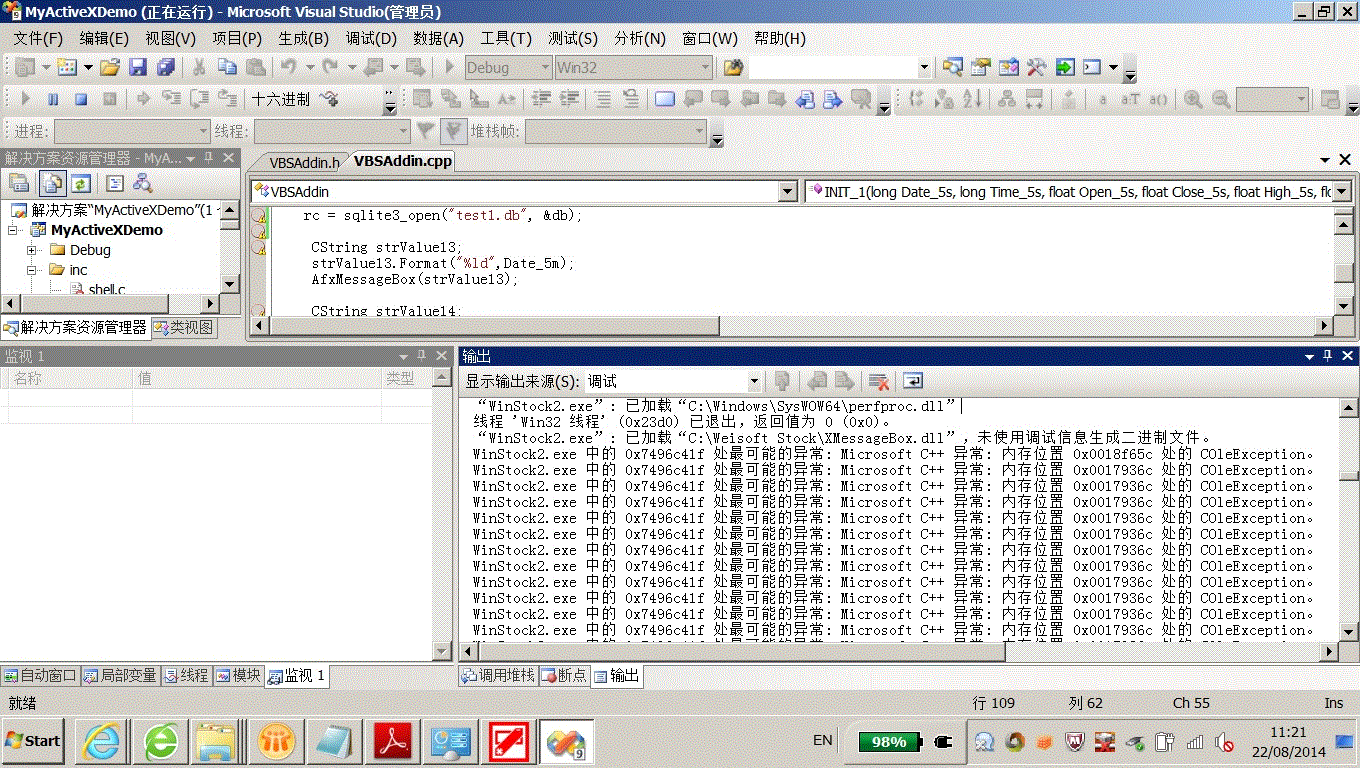Screen dimensions: 1360x768
Task: Switch to the 调用堆栈 tab
Action: (497, 676)
